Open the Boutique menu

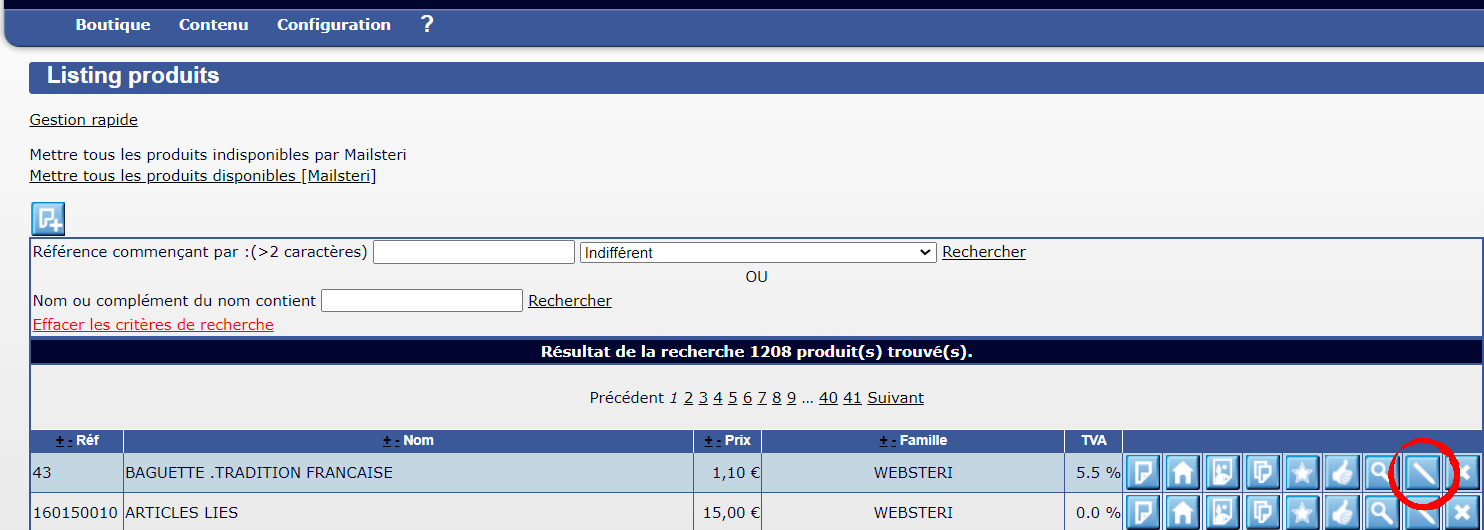click(x=113, y=25)
